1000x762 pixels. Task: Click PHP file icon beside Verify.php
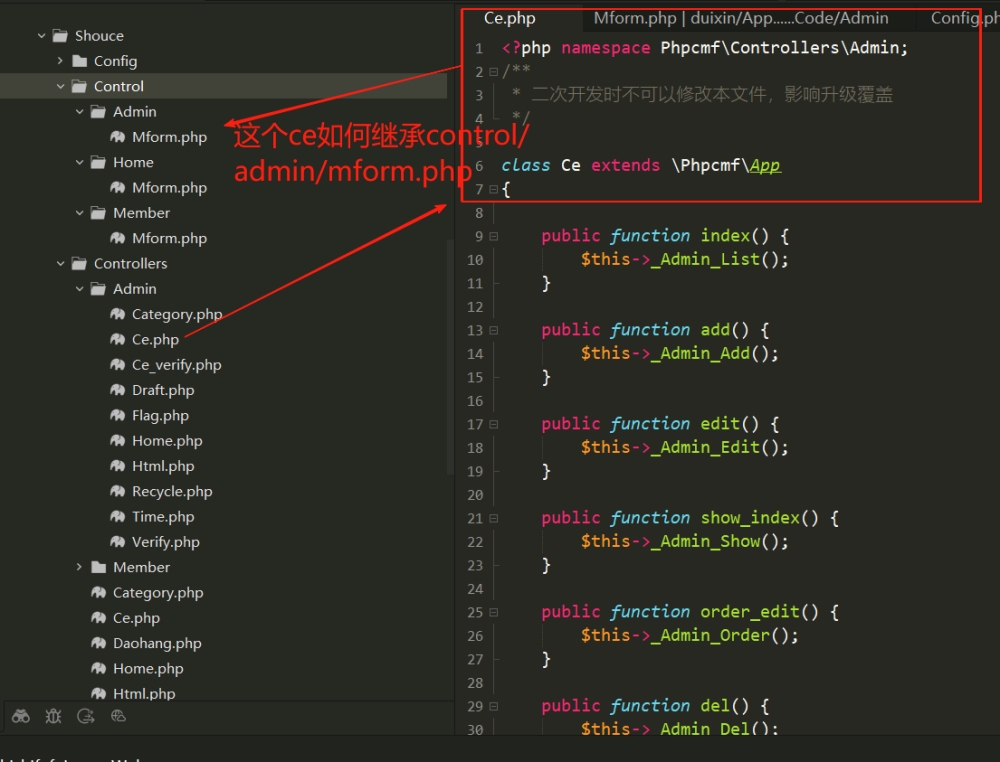[117, 542]
